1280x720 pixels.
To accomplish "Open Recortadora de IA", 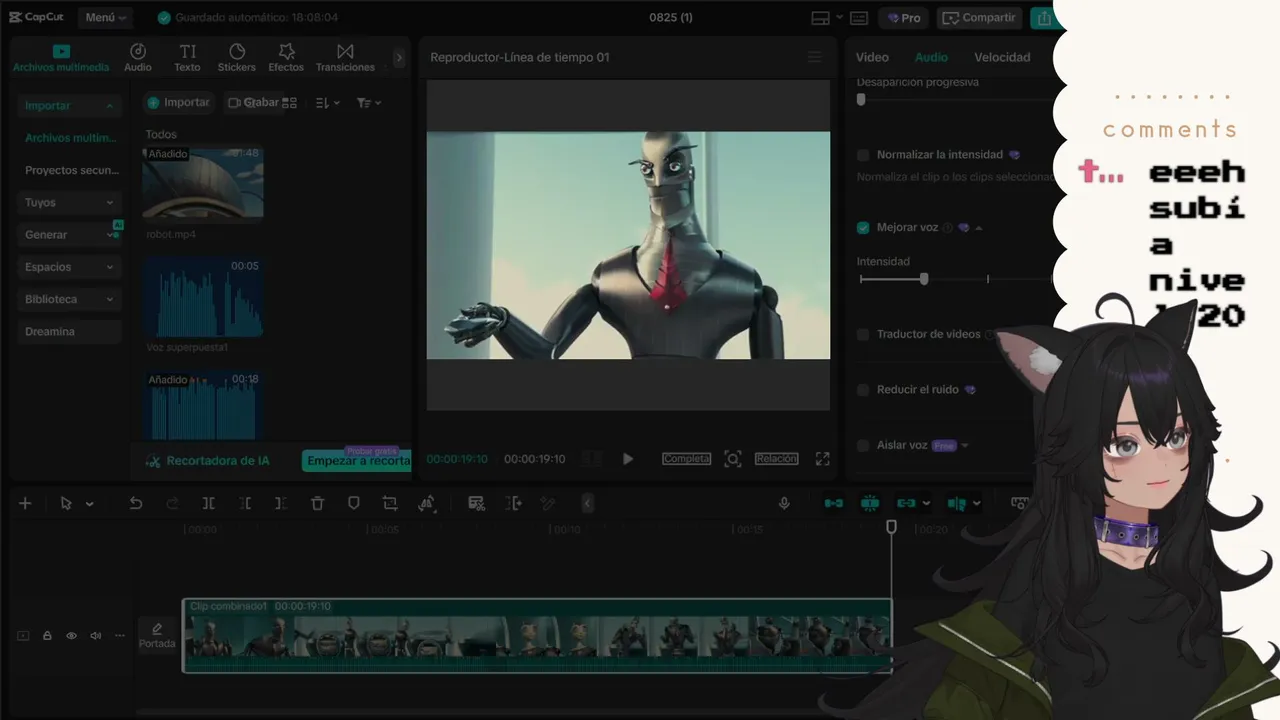I will click(x=208, y=461).
